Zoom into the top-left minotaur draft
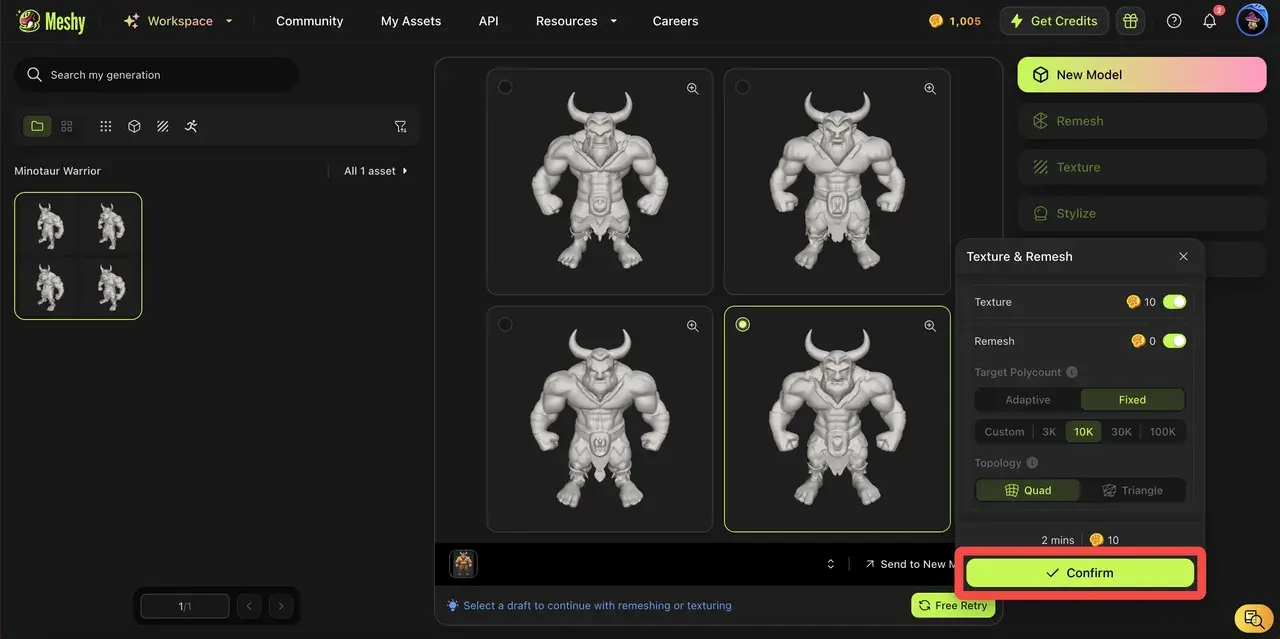The height and width of the screenshot is (639, 1280). (x=692, y=89)
